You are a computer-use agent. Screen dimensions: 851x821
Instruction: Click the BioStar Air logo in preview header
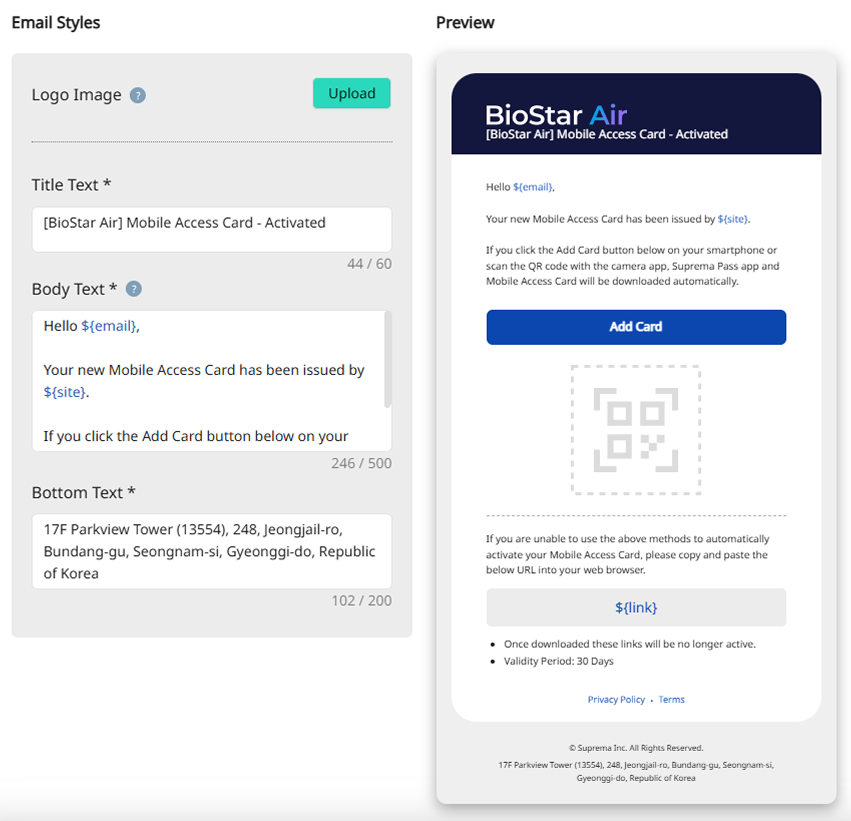(x=556, y=114)
